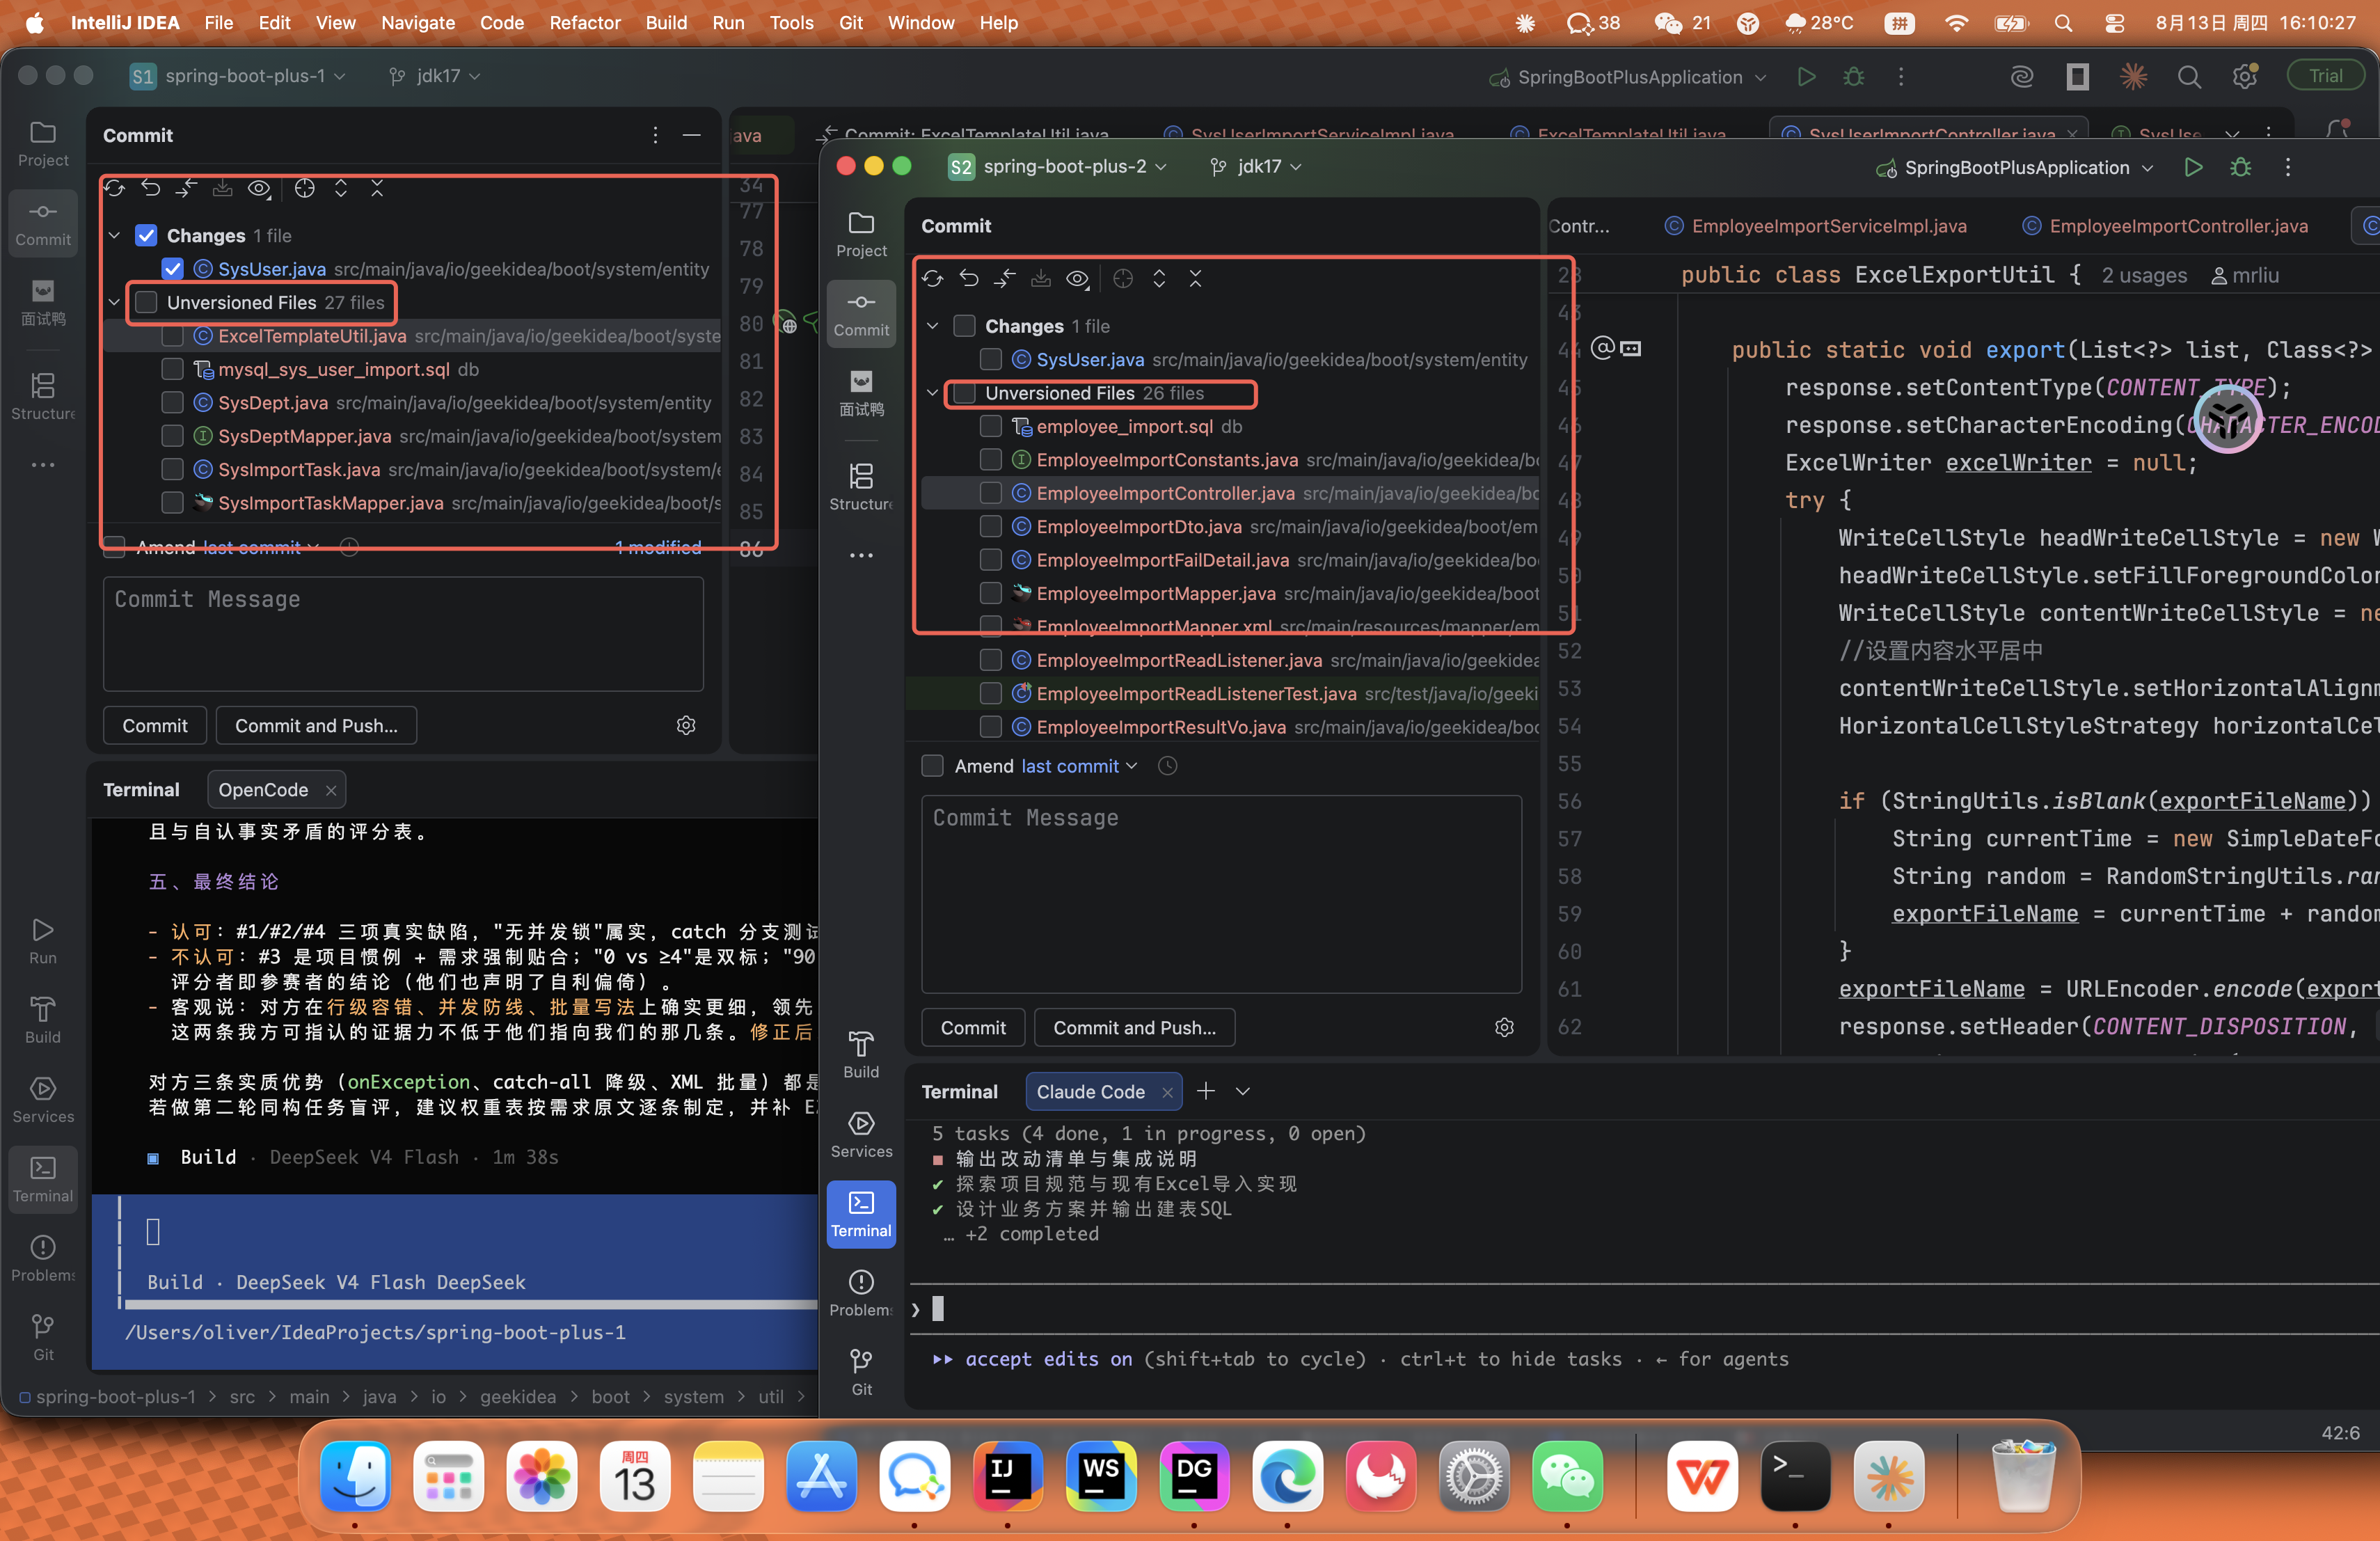Uncheck SysUser.java in spring-boot-plus-1 Changes
2380x1541 pixels.
point(172,268)
